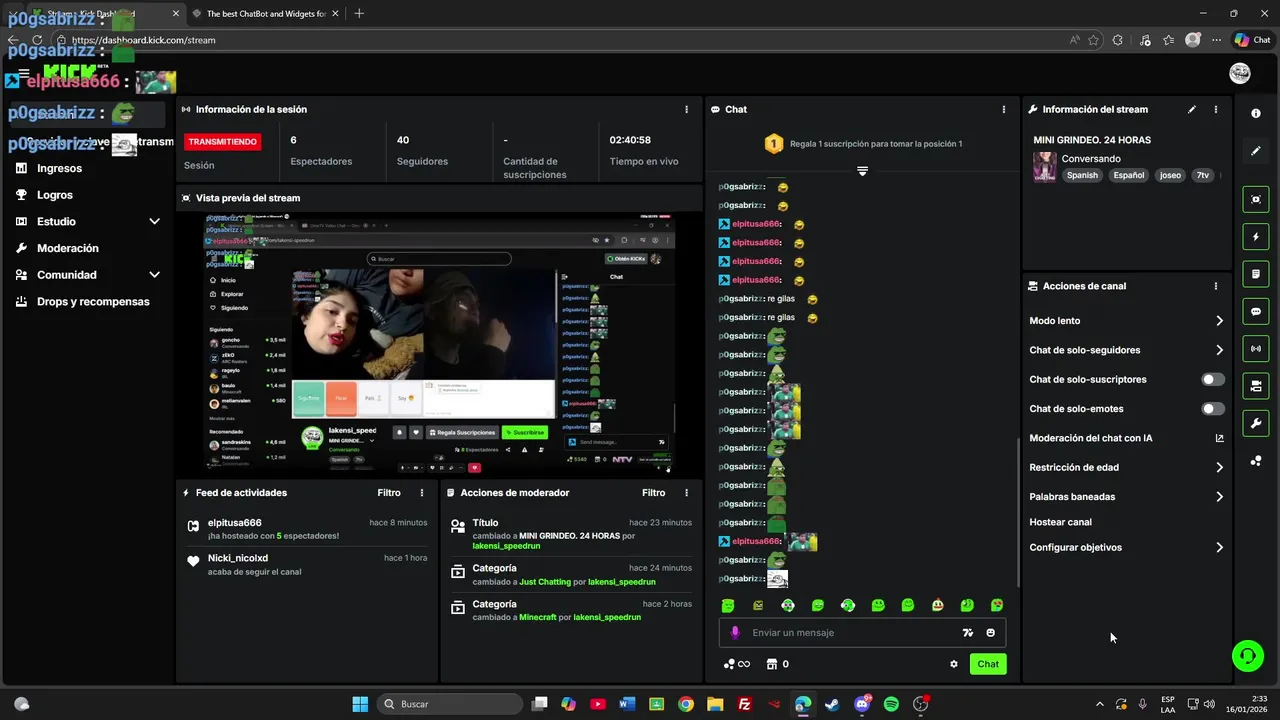Click the purple microphone icon in message box
Screen dimensions: 1280x720
click(735, 633)
